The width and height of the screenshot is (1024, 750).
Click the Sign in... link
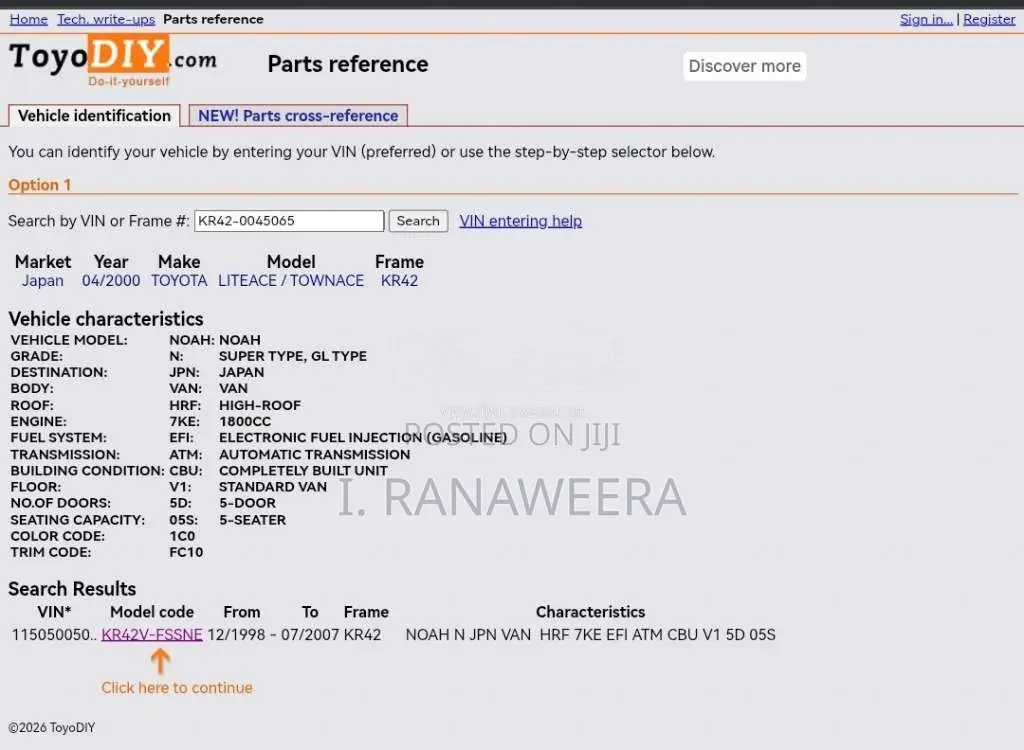point(926,19)
